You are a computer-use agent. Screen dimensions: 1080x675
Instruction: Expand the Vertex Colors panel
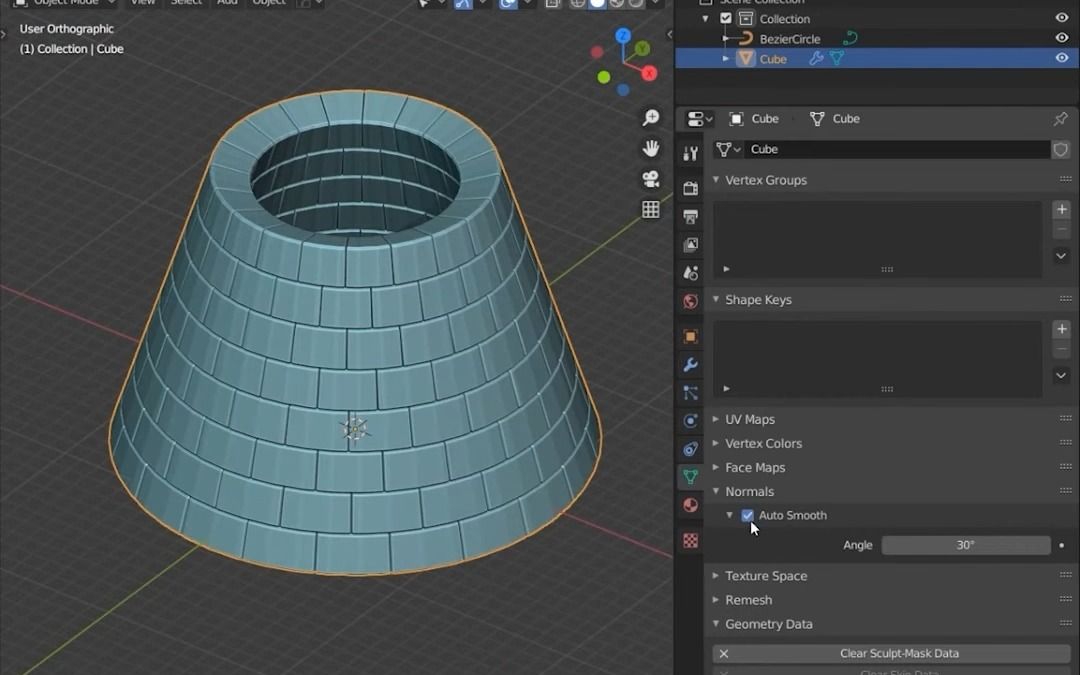[716, 444]
